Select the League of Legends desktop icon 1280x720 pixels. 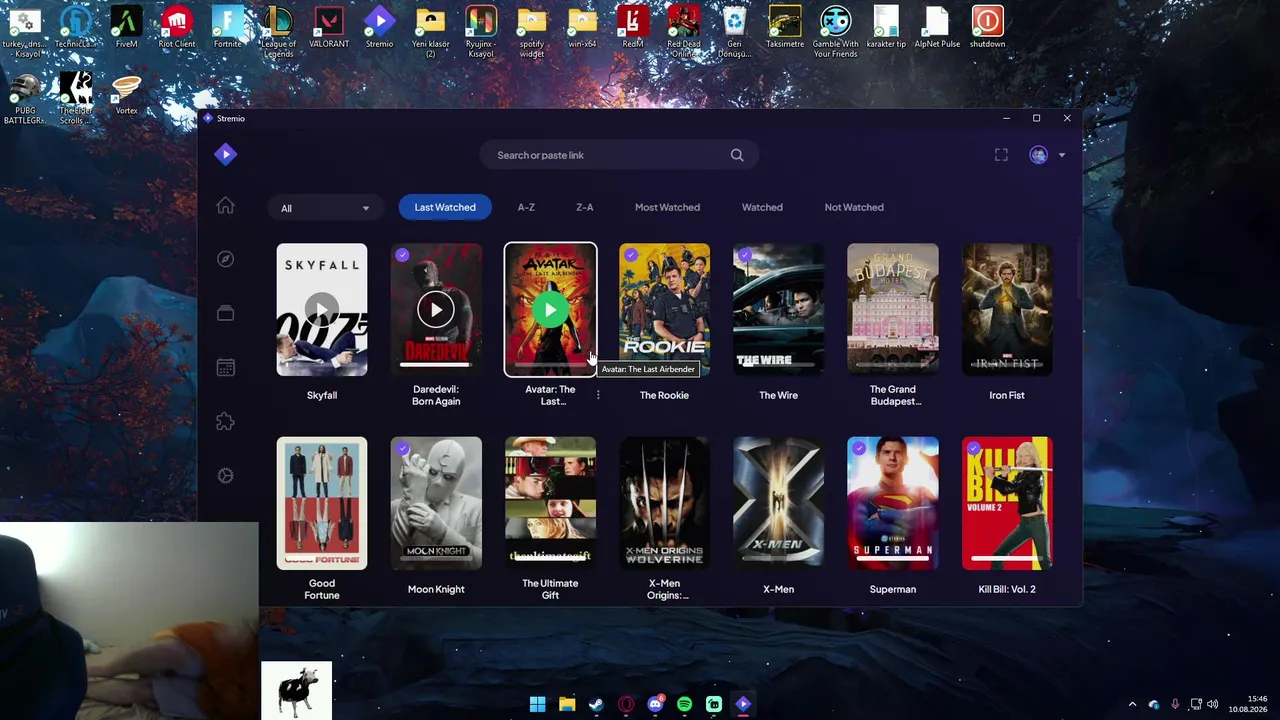[x=278, y=32]
